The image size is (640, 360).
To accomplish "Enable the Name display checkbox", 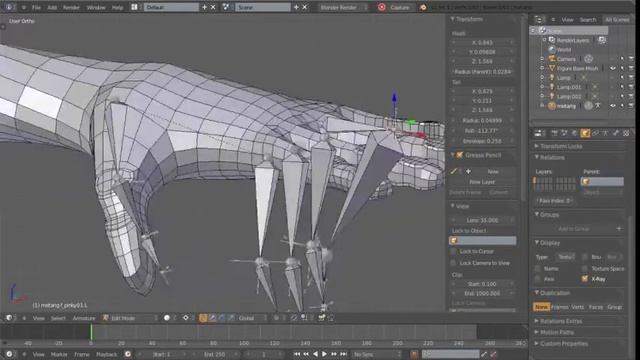I will click(x=538, y=269).
